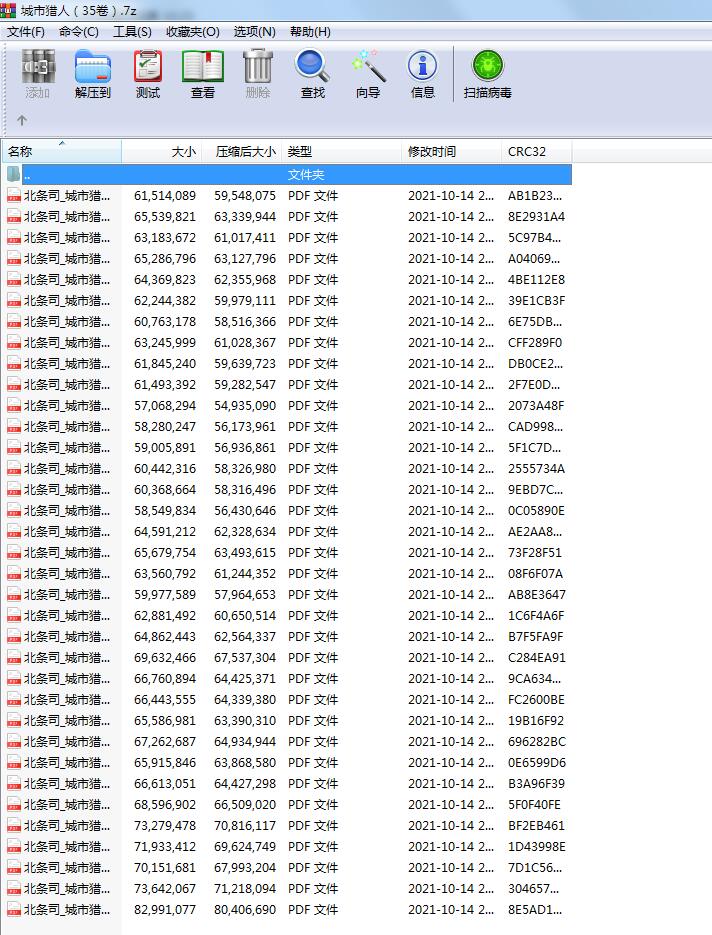Click the up-one-level arrow icon
712x935 pixels.
(22, 121)
